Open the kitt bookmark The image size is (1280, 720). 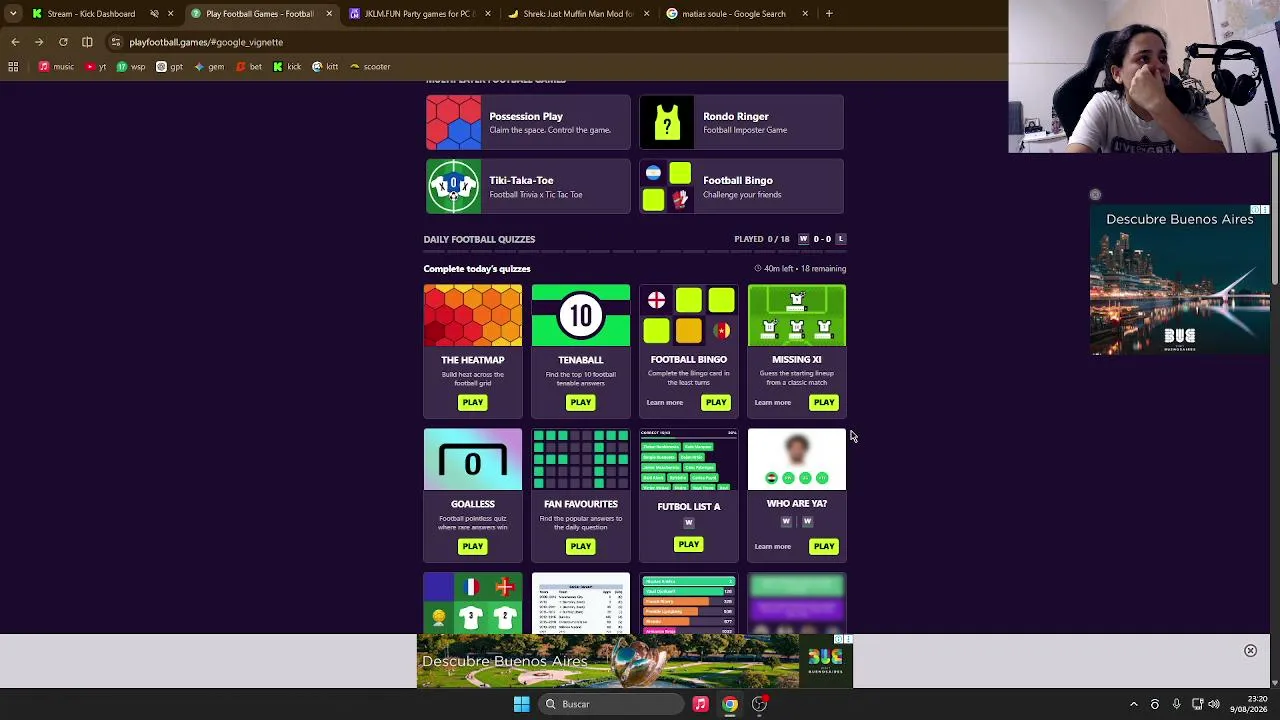click(325, 67)
